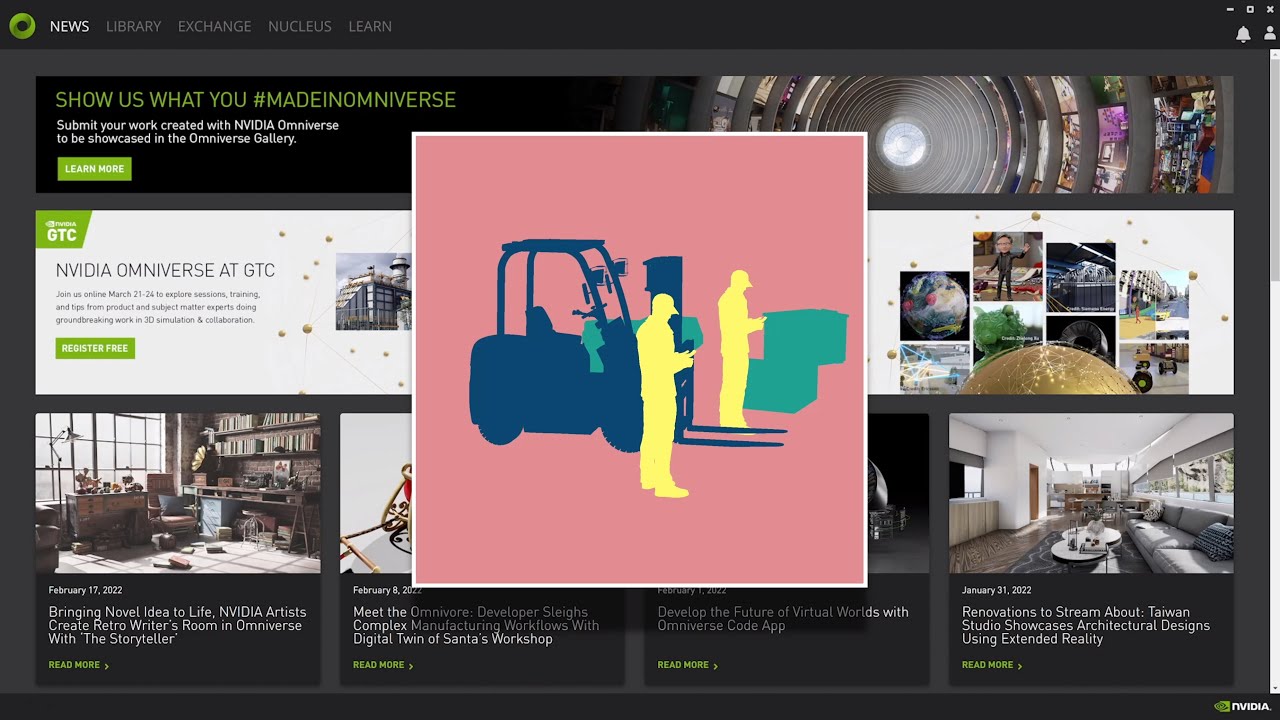This screenshot has height=720, width=1280.
Task: Open the Taiwan studio interior thumbnail
Action: coord(1091,493)
